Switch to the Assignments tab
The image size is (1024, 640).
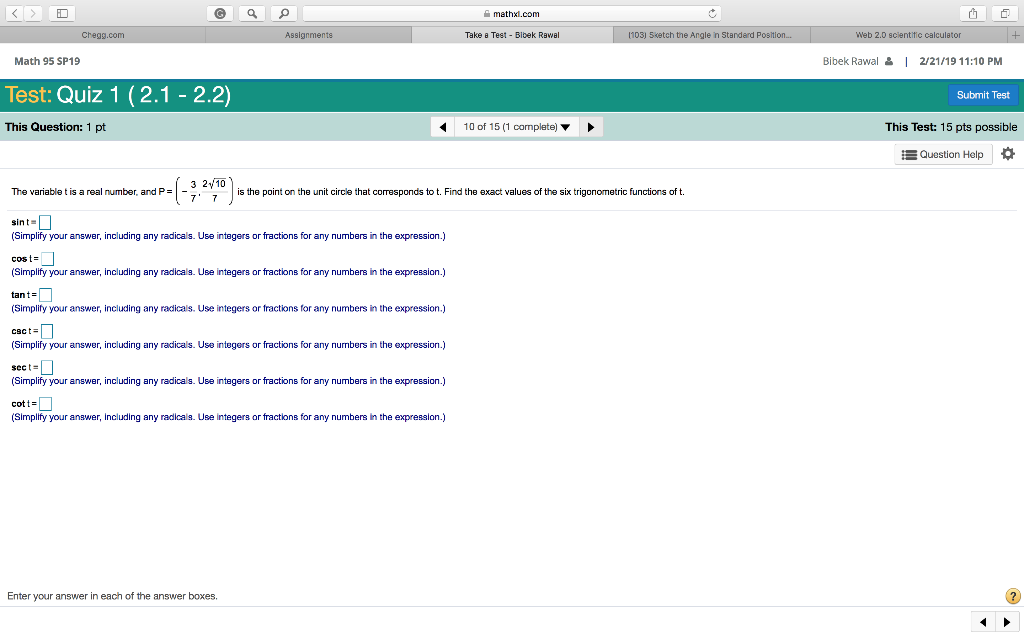click(308, 35)
